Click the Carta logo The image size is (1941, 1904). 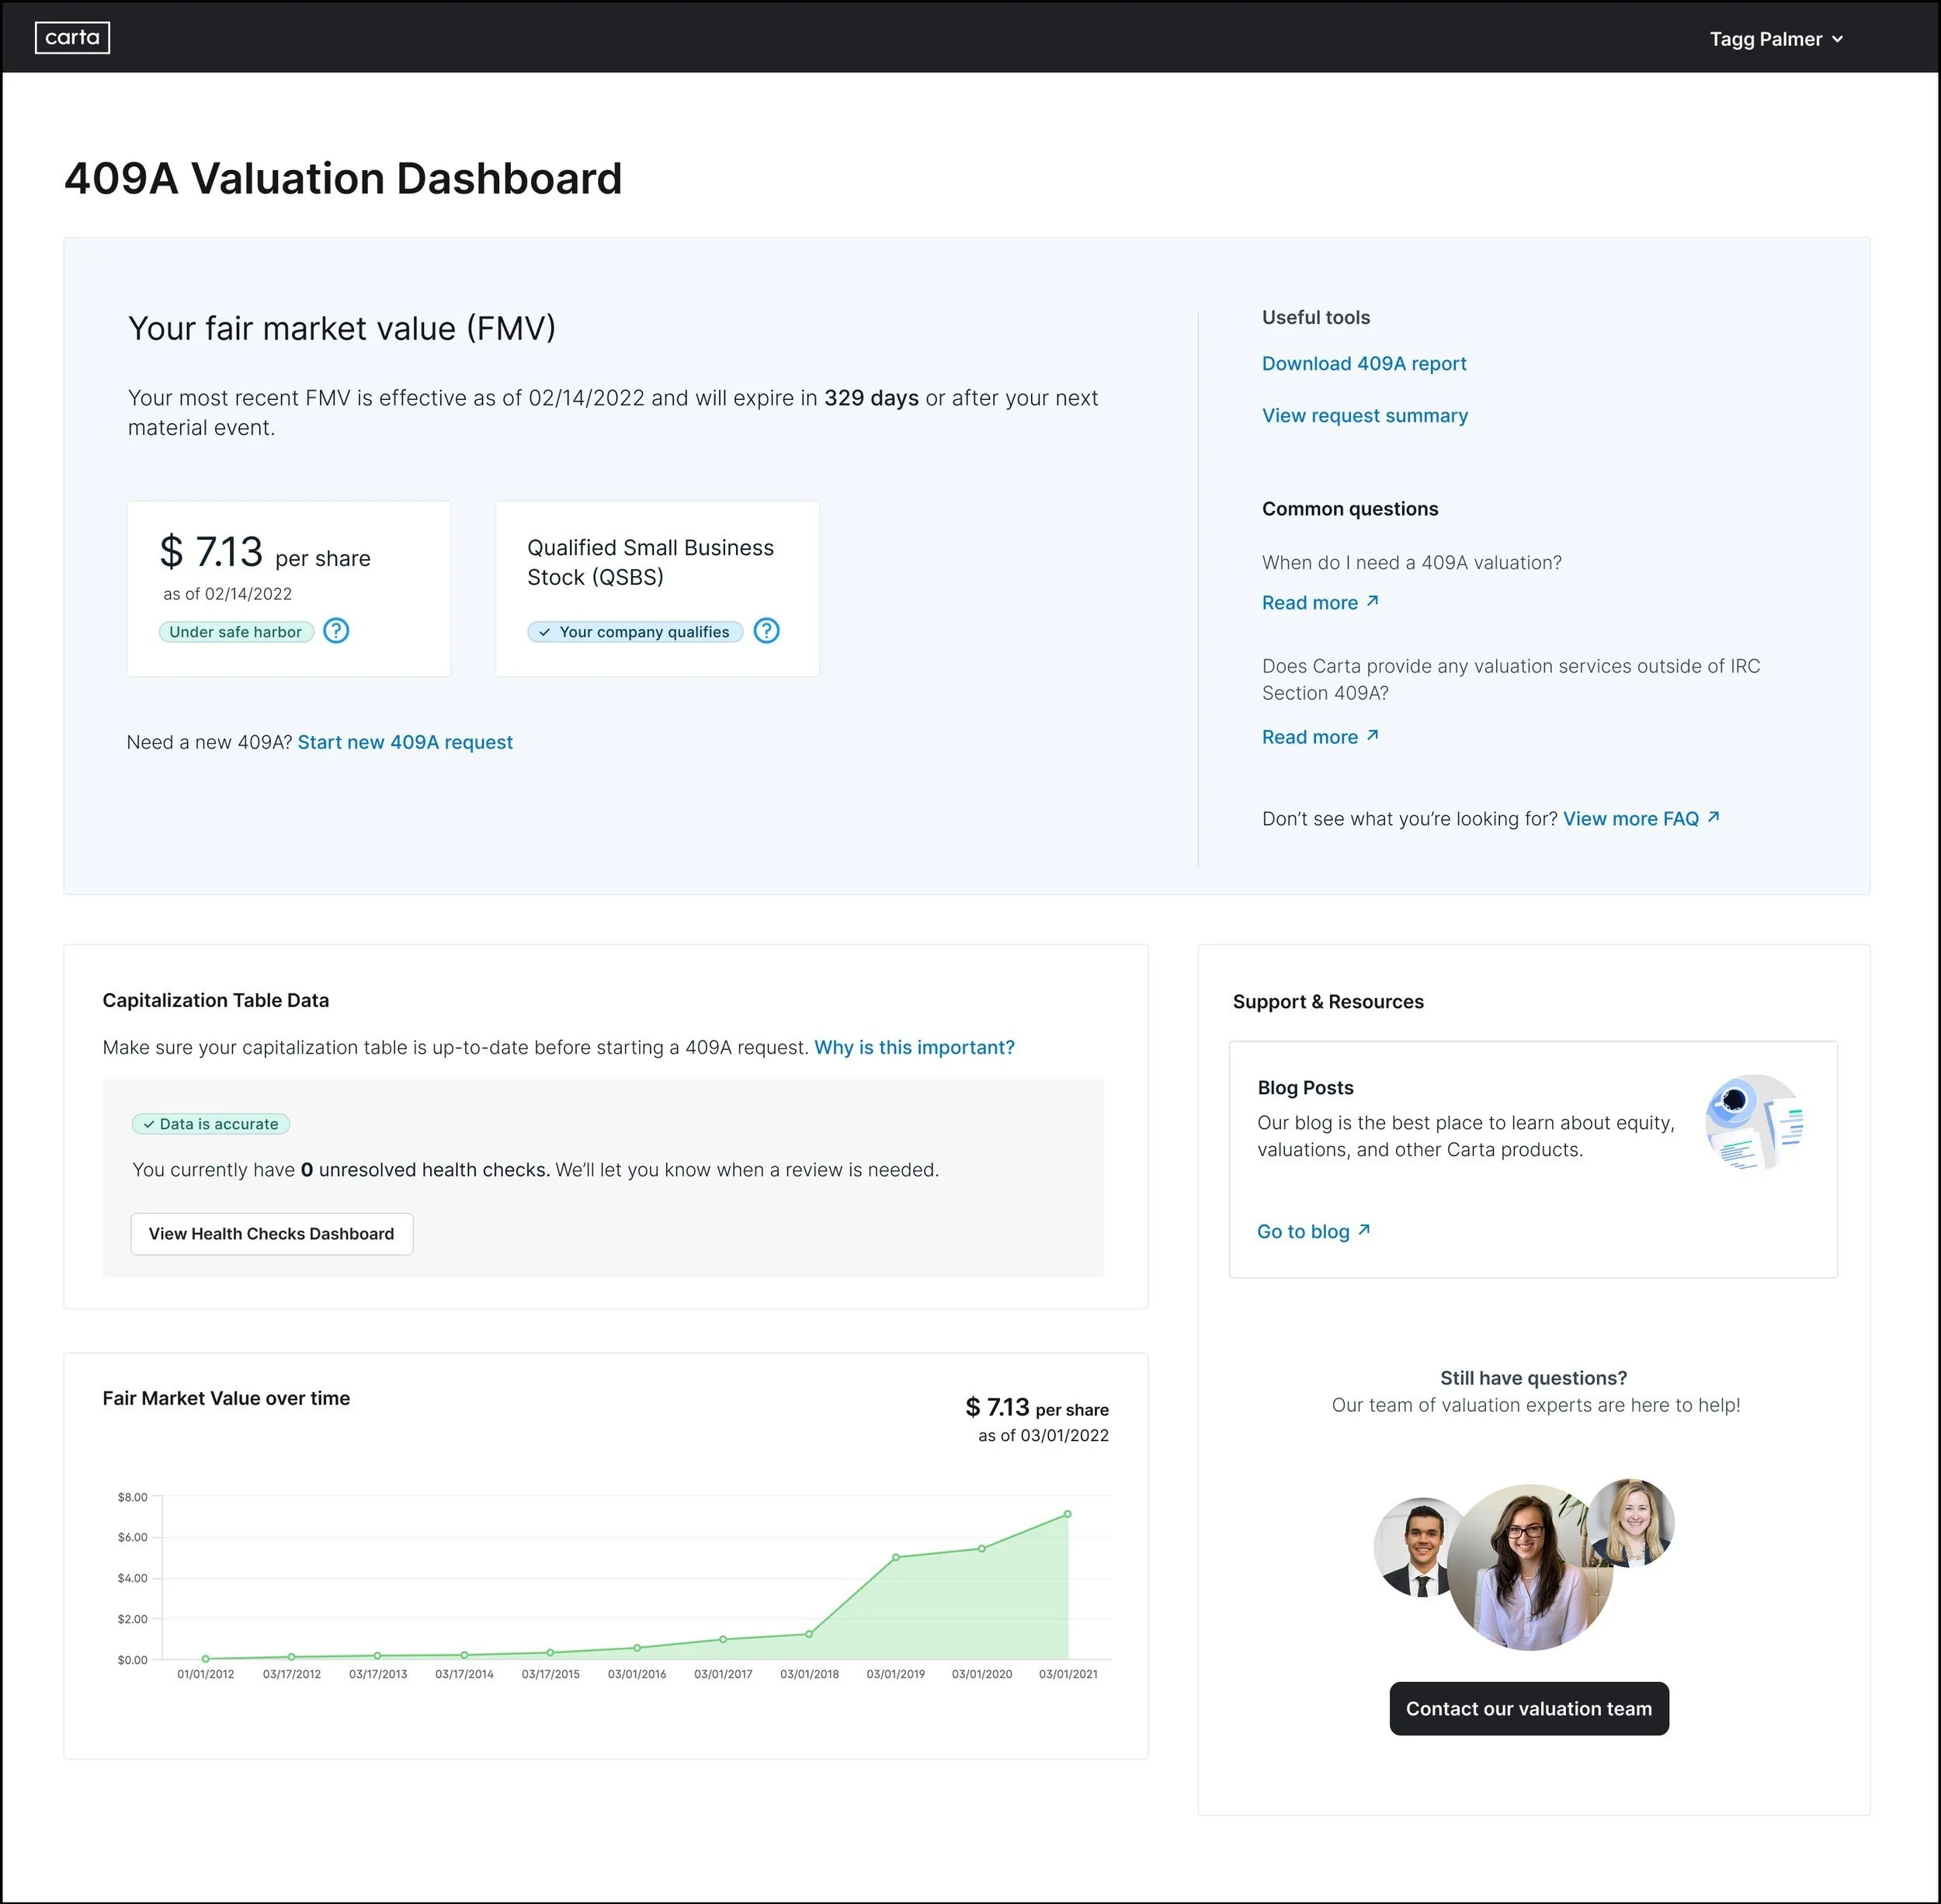click(x=72, y=38)
